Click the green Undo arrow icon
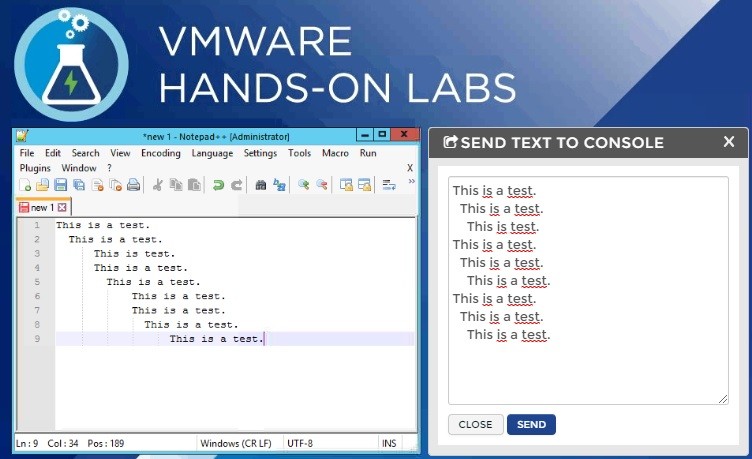Viewport: 752px width, 459px height. tap(218, 185)
